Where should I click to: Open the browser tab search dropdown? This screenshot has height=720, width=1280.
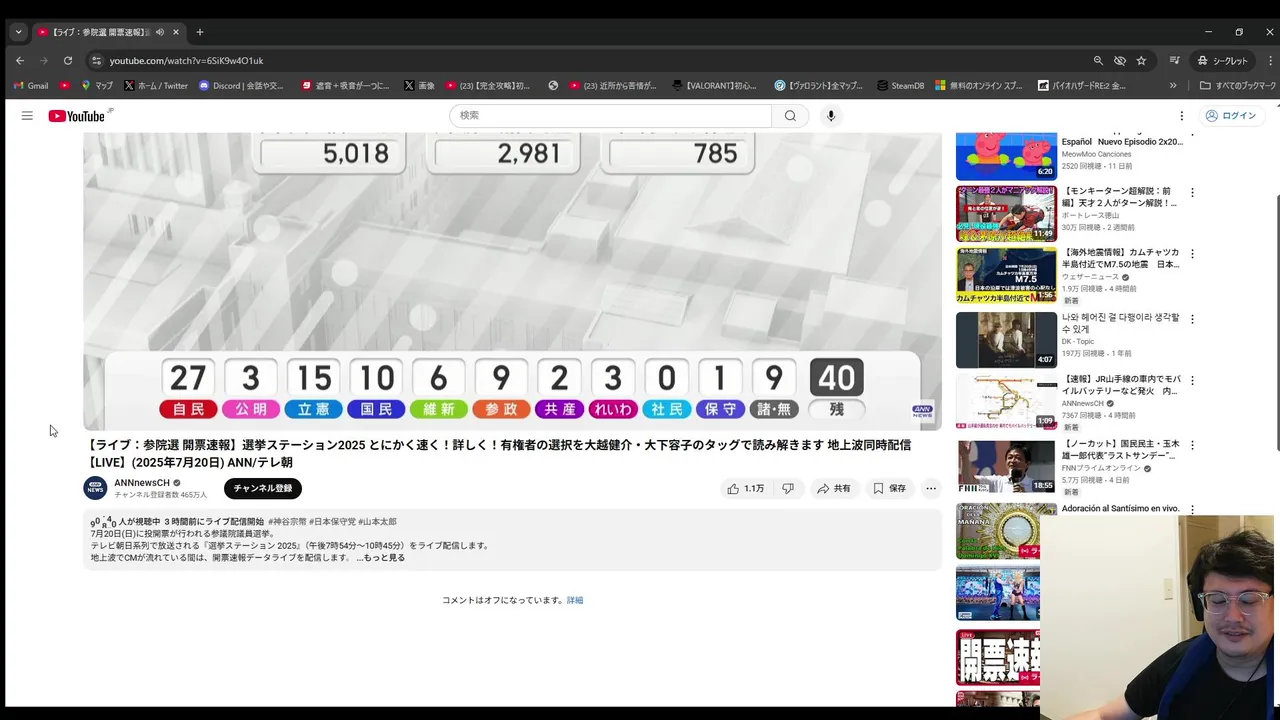(x=18, y=32)
